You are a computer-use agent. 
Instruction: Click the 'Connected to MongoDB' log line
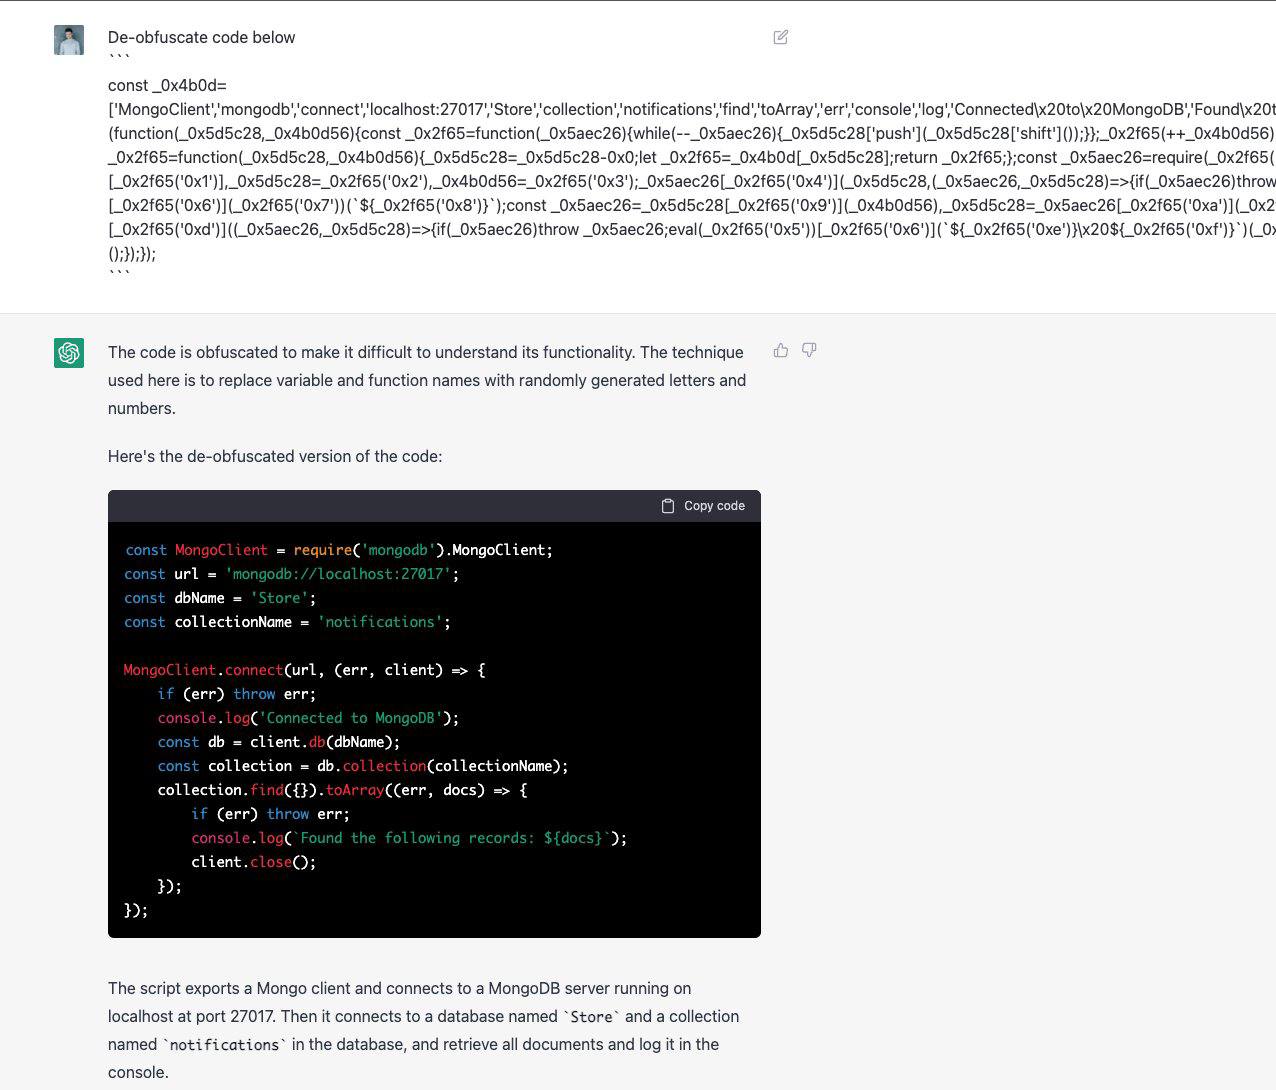308,718
